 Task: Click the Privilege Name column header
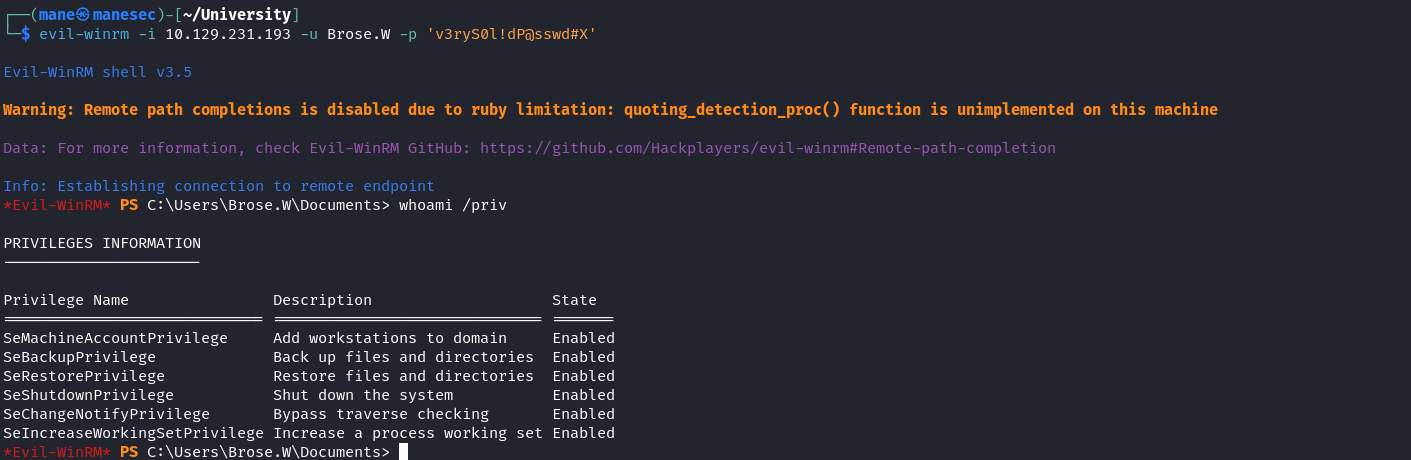pyautogui.click(x=66, y=300)
